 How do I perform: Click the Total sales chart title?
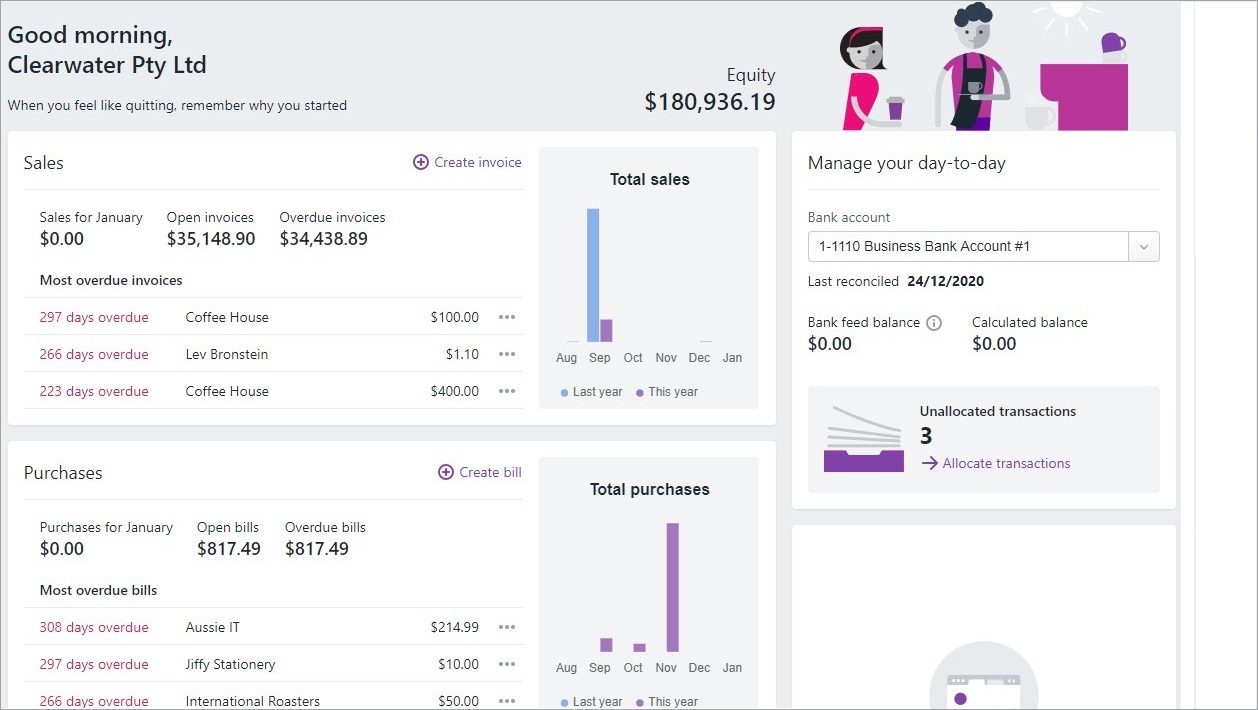(x=650, y=180)
